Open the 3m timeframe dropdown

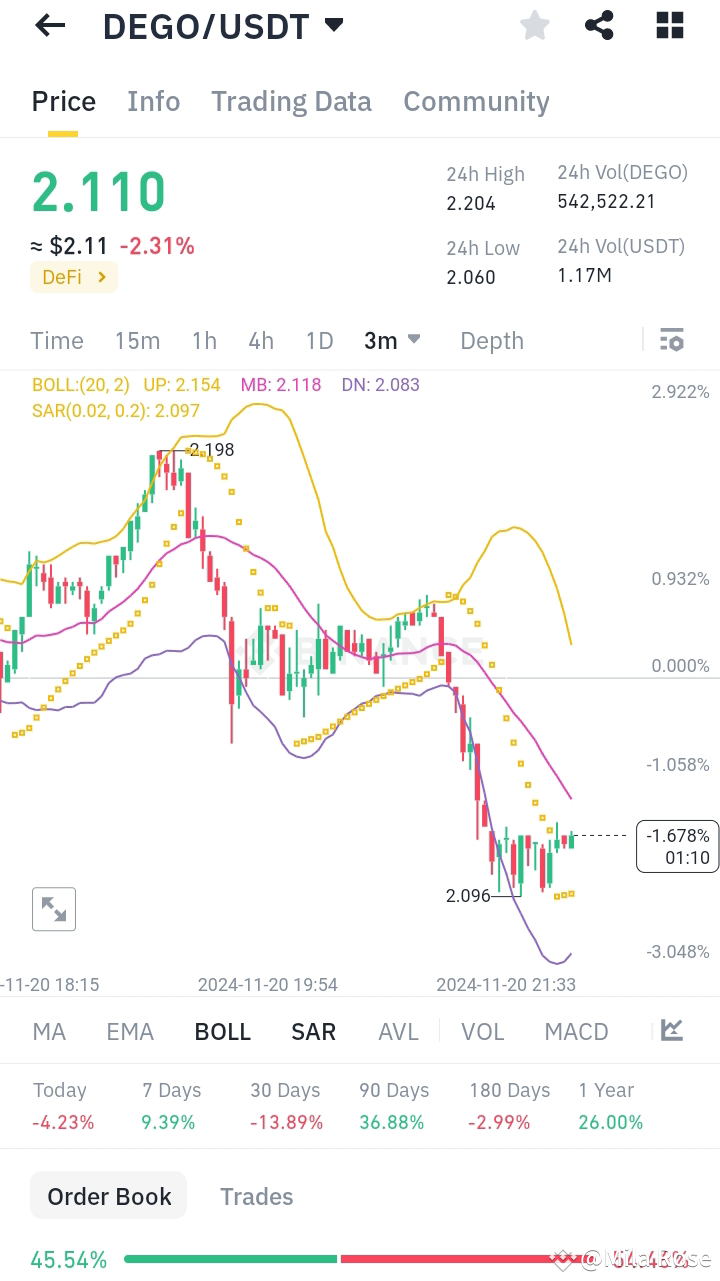click(392, 340)
